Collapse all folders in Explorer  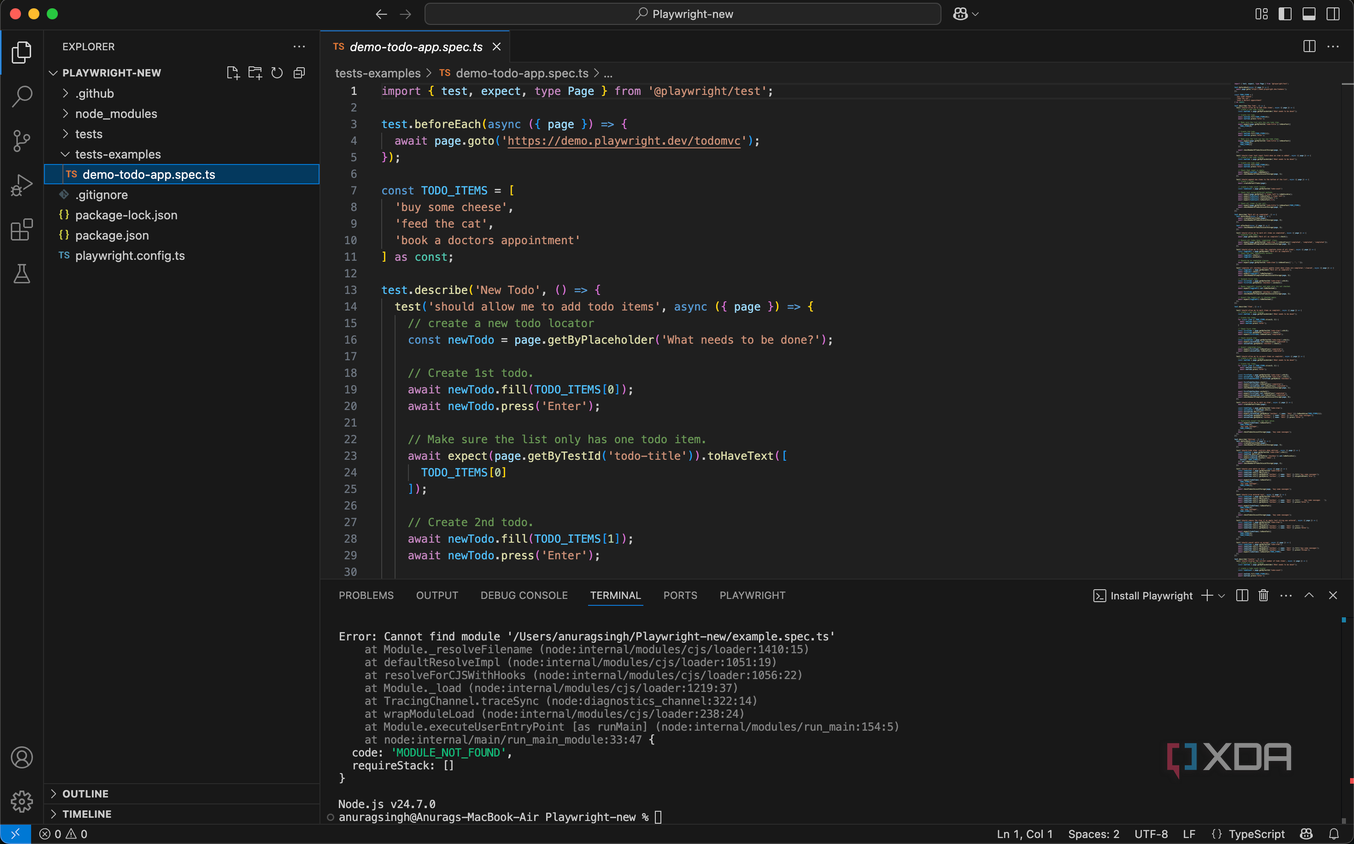click(299, 73)
